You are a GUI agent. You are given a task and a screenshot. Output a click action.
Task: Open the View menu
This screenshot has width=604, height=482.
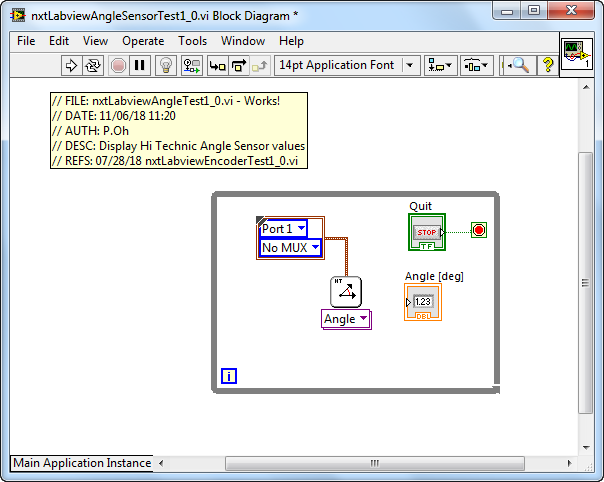tap(95, 41)
